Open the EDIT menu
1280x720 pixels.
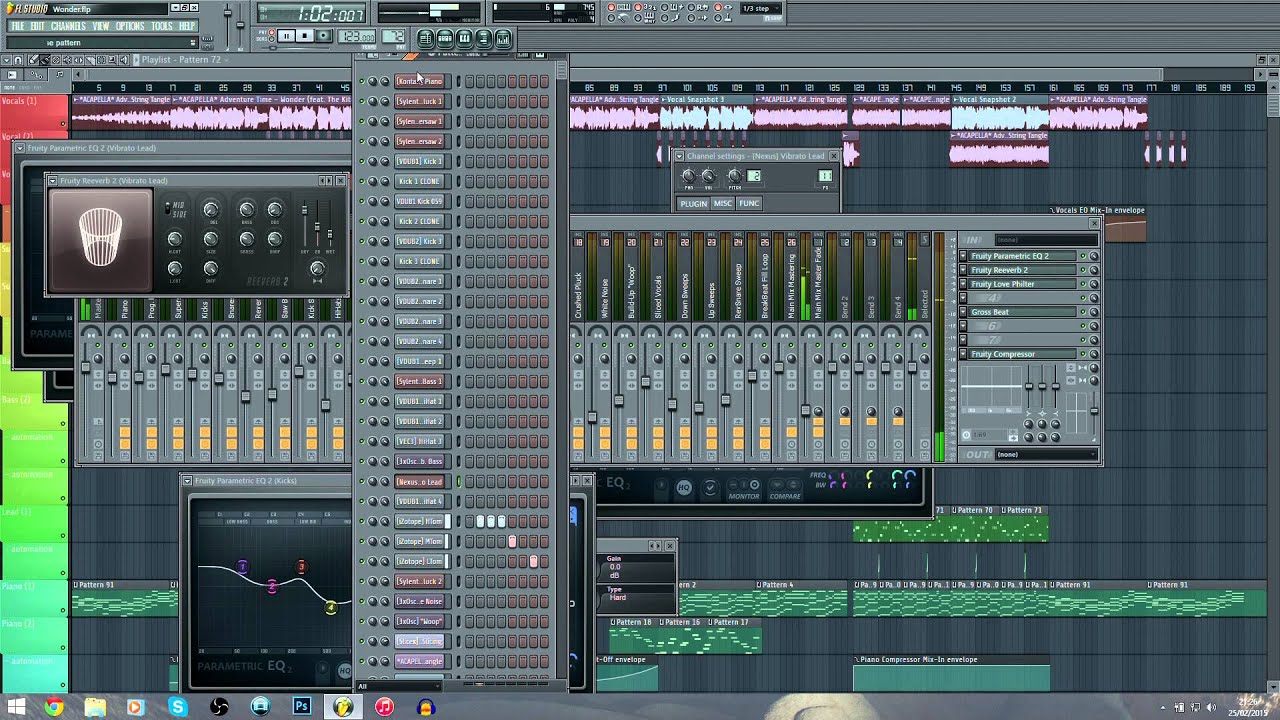point(37,25)
